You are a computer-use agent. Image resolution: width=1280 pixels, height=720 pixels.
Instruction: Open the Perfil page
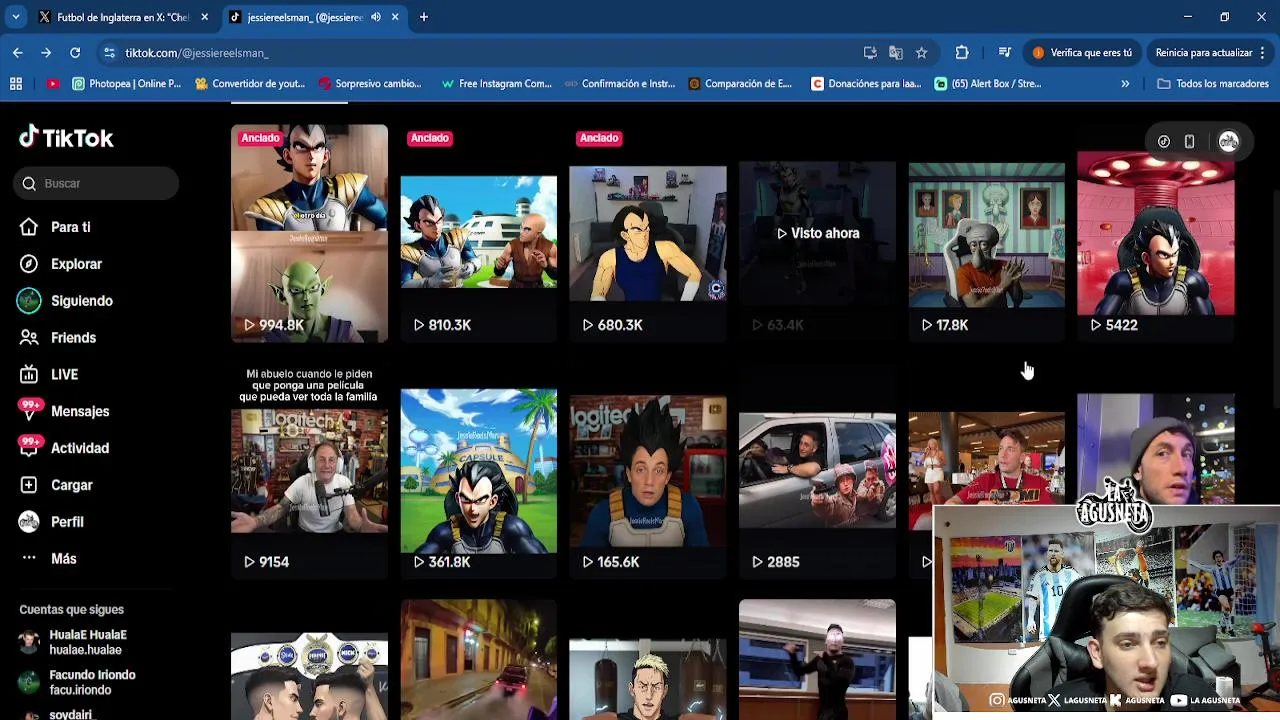[x=67, y=522]
